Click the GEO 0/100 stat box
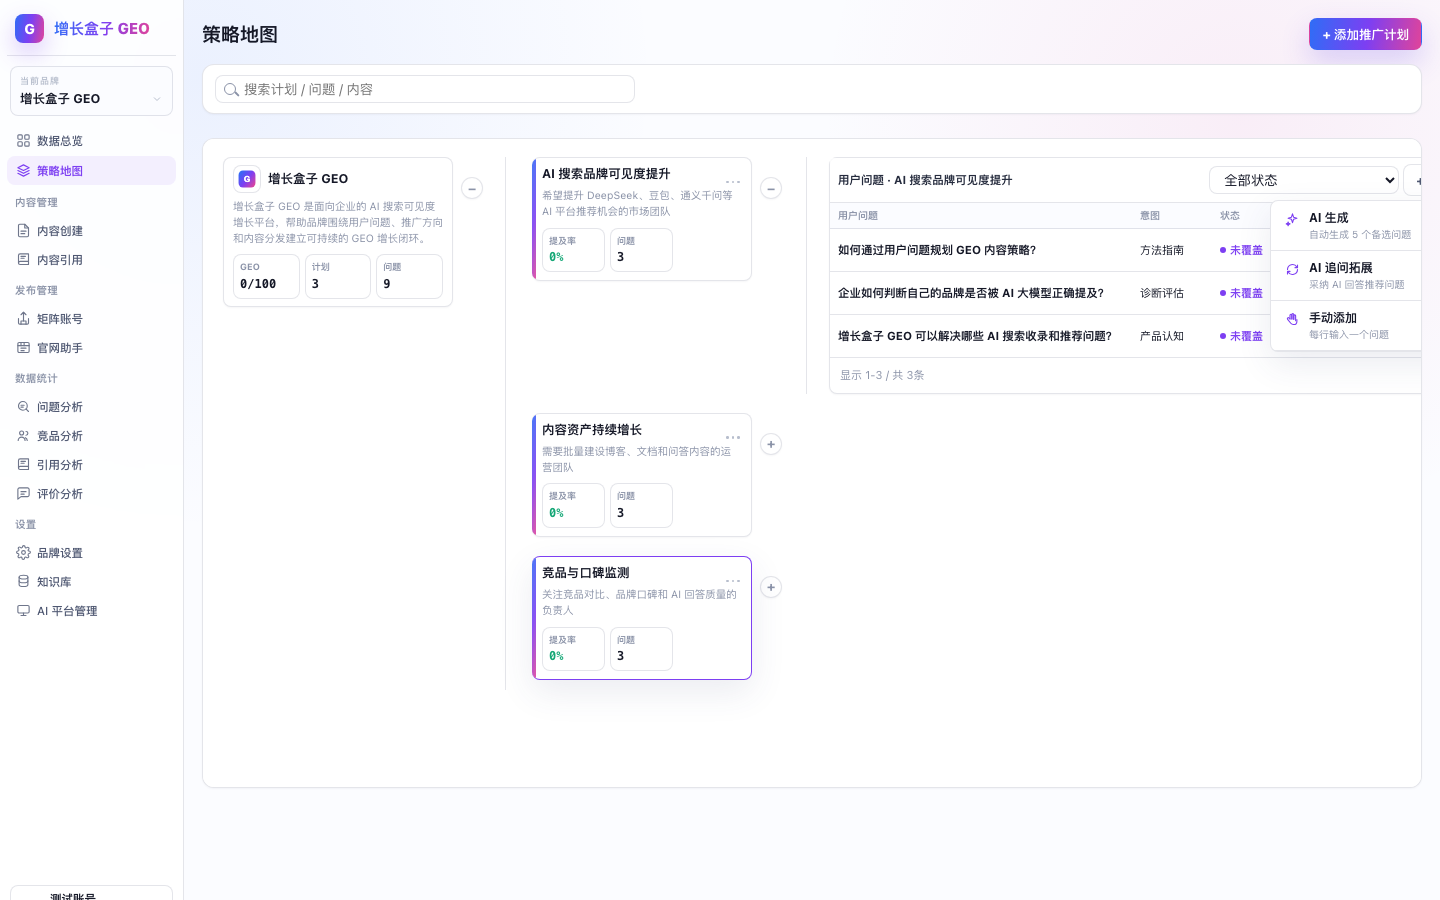The width and height of the screenshot is (1440, 900). (x=266, y=276)
